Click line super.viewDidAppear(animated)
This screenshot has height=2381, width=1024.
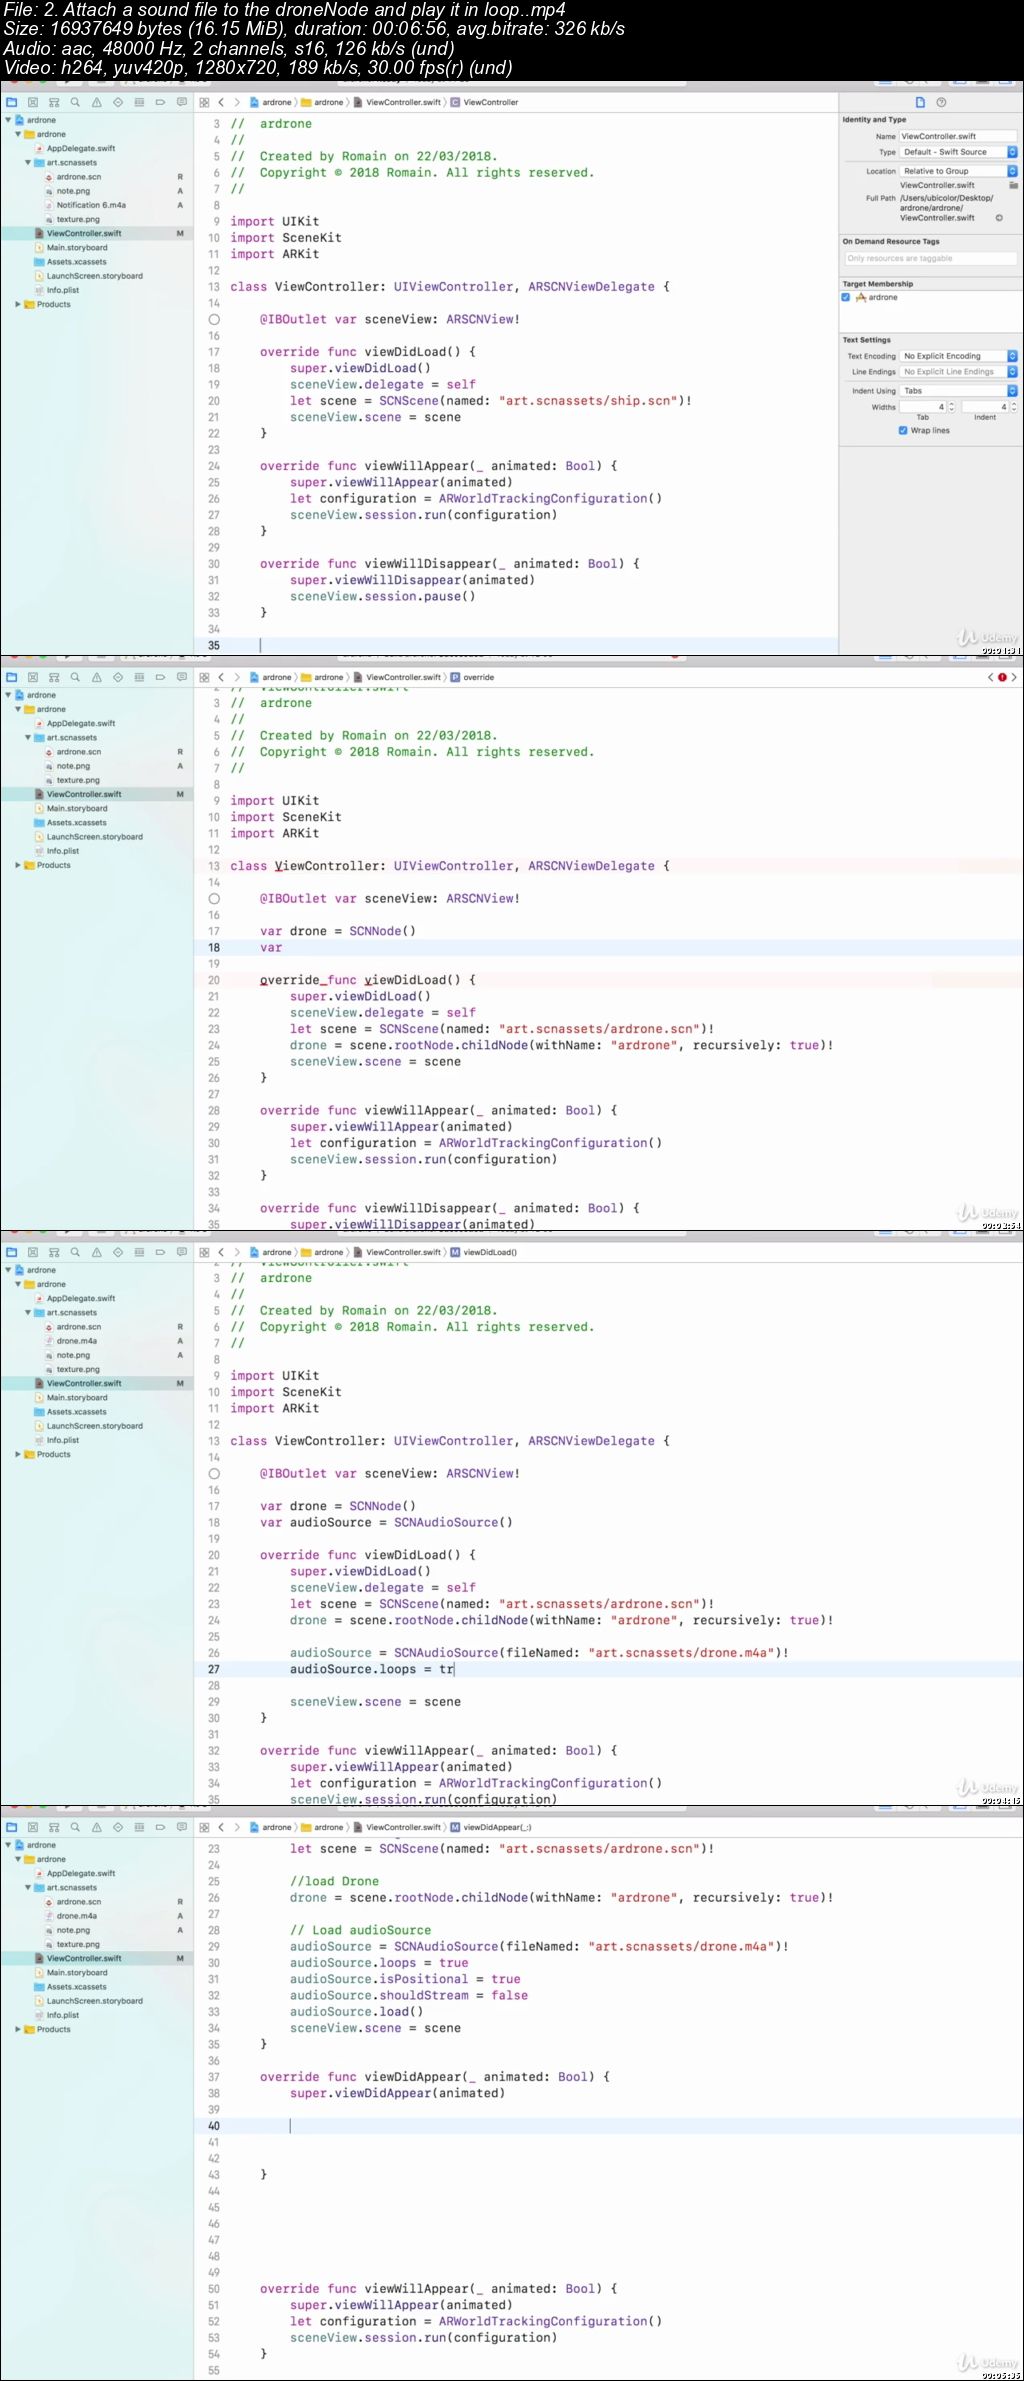tap(397, 2093)
